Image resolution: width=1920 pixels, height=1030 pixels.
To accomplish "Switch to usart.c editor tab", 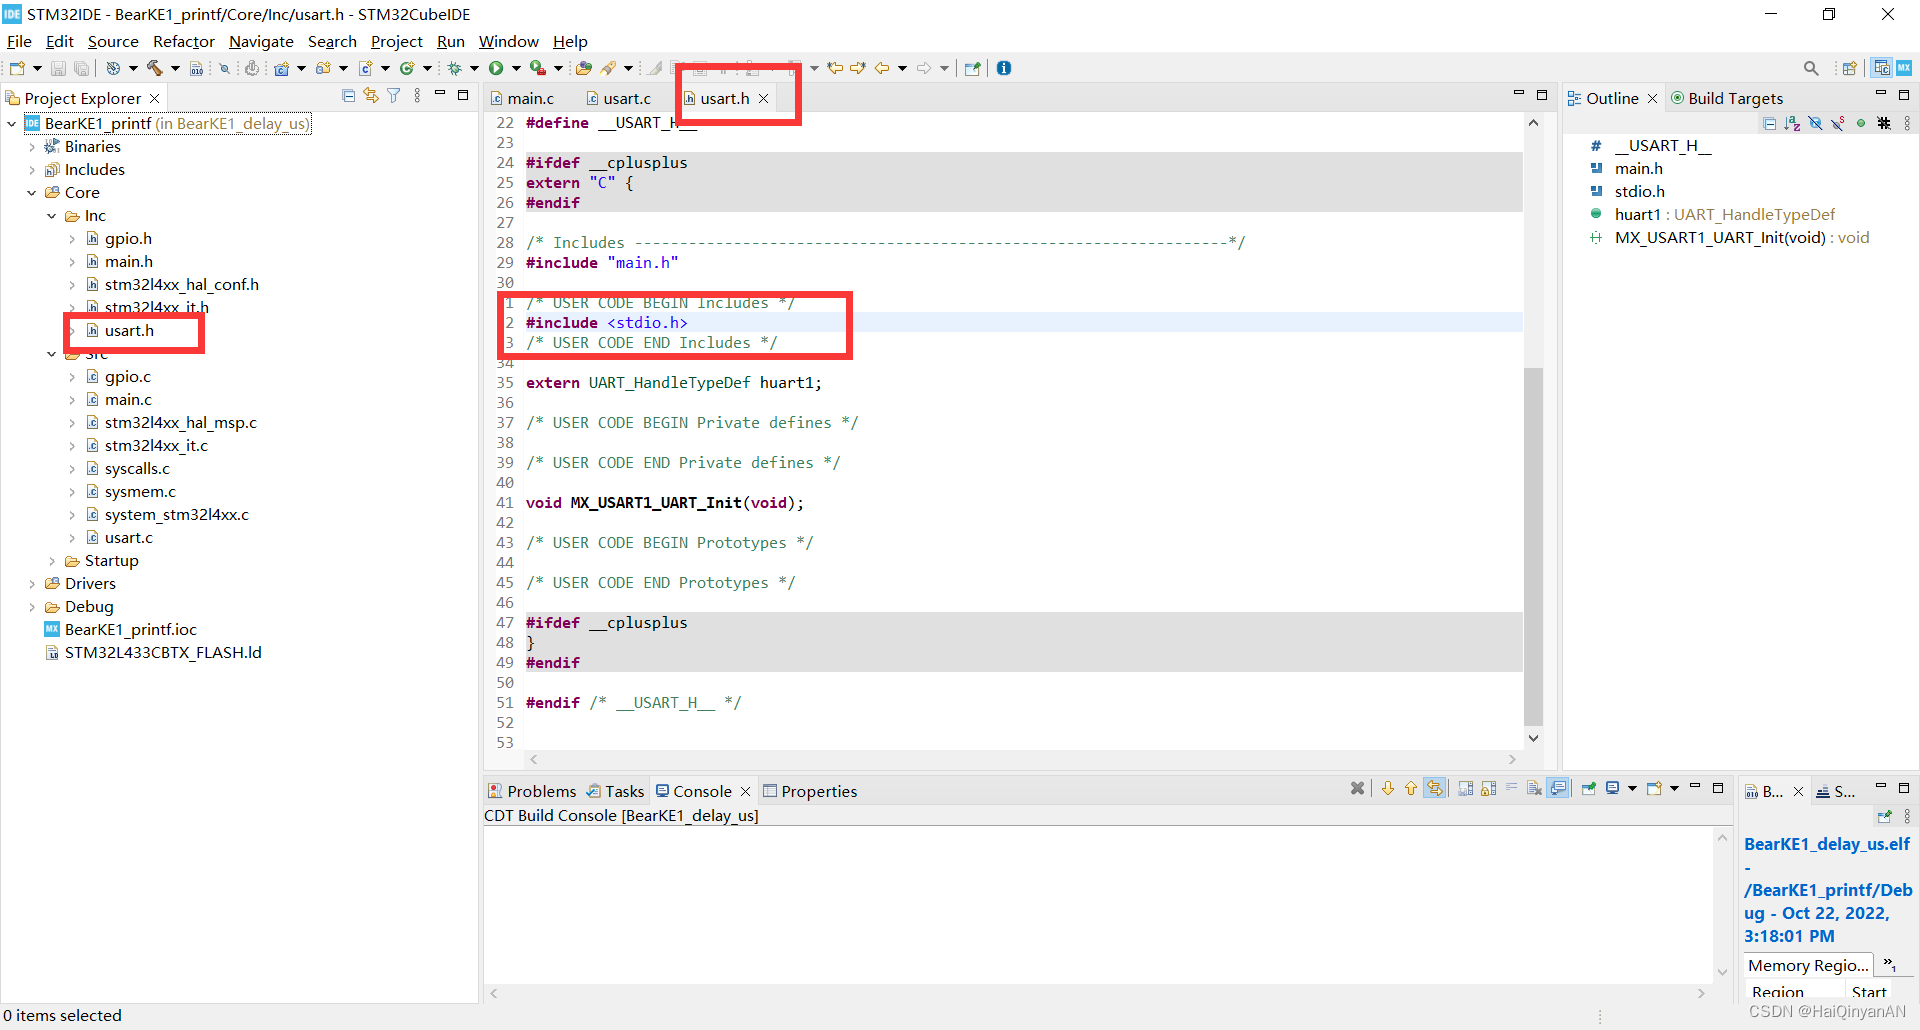I will (x=618, y=98).
